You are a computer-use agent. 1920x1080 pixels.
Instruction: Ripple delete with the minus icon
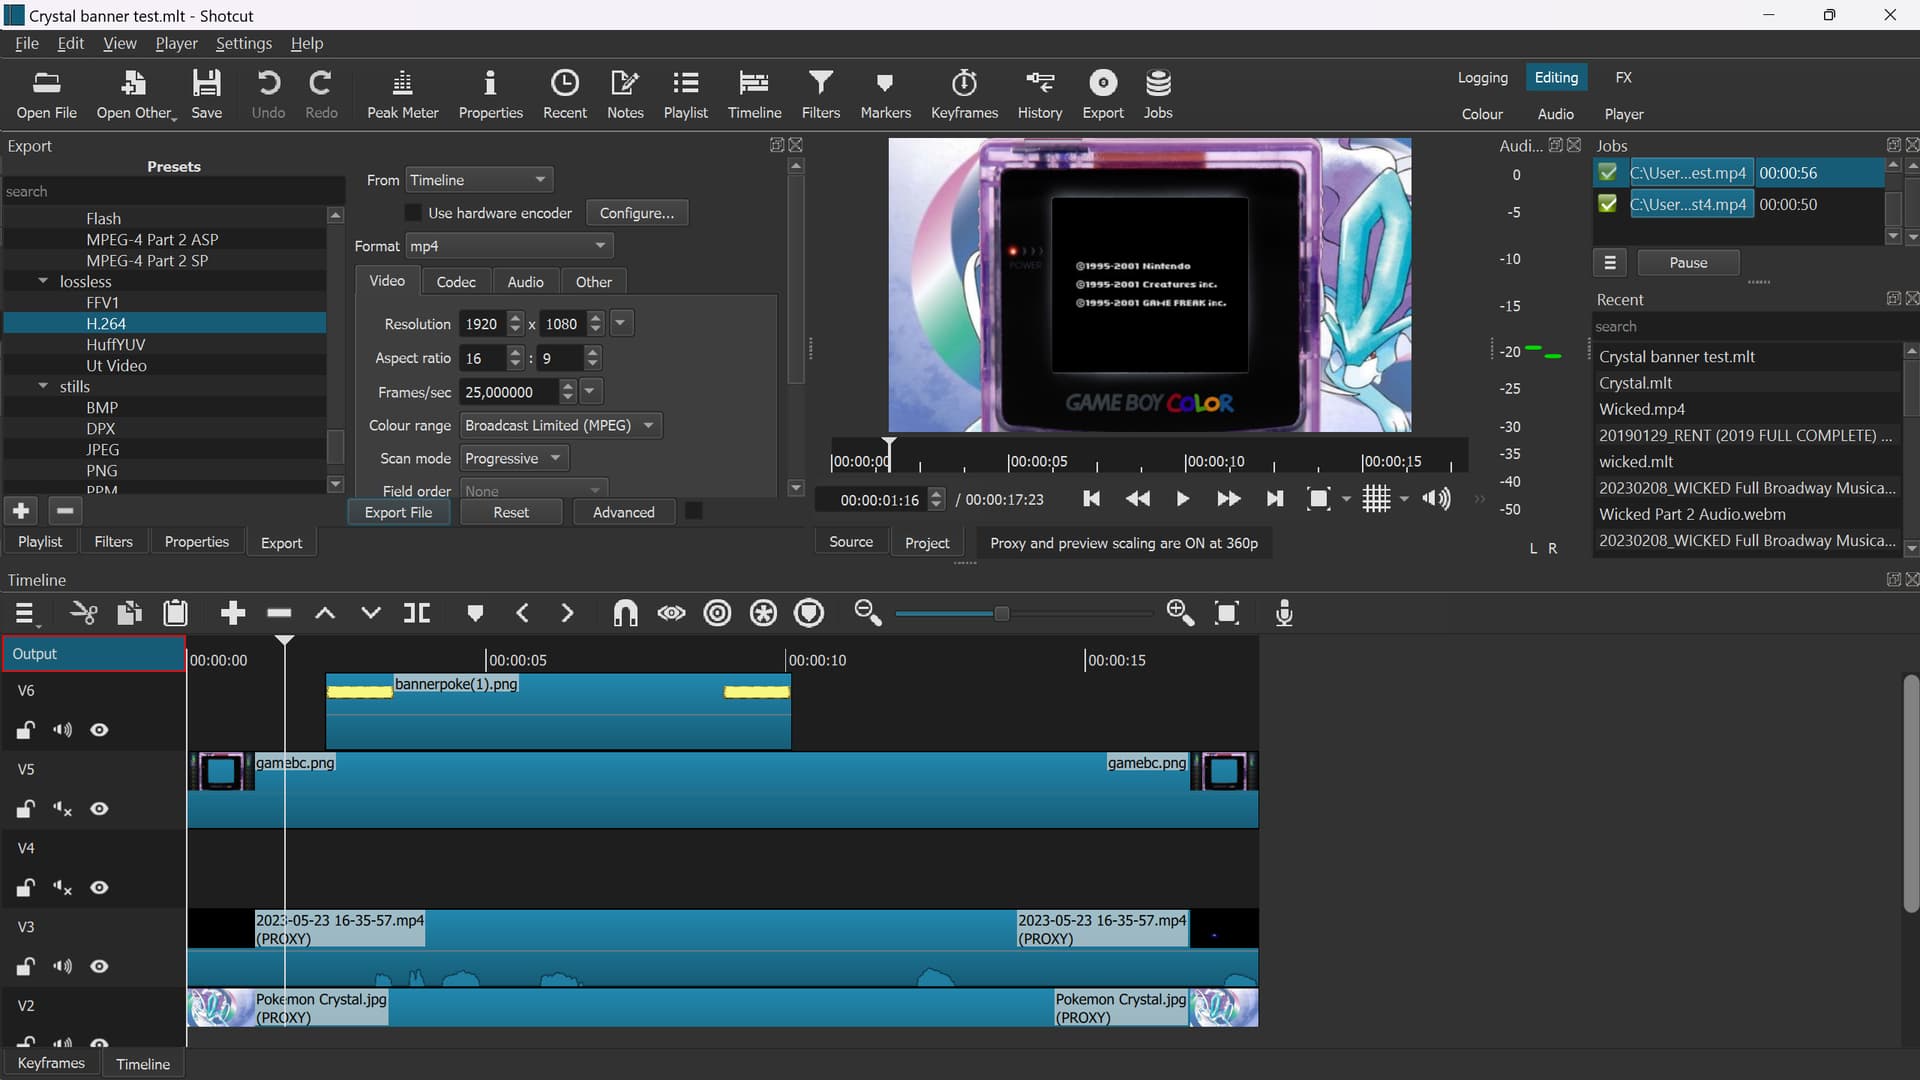[x=279, y=613]
